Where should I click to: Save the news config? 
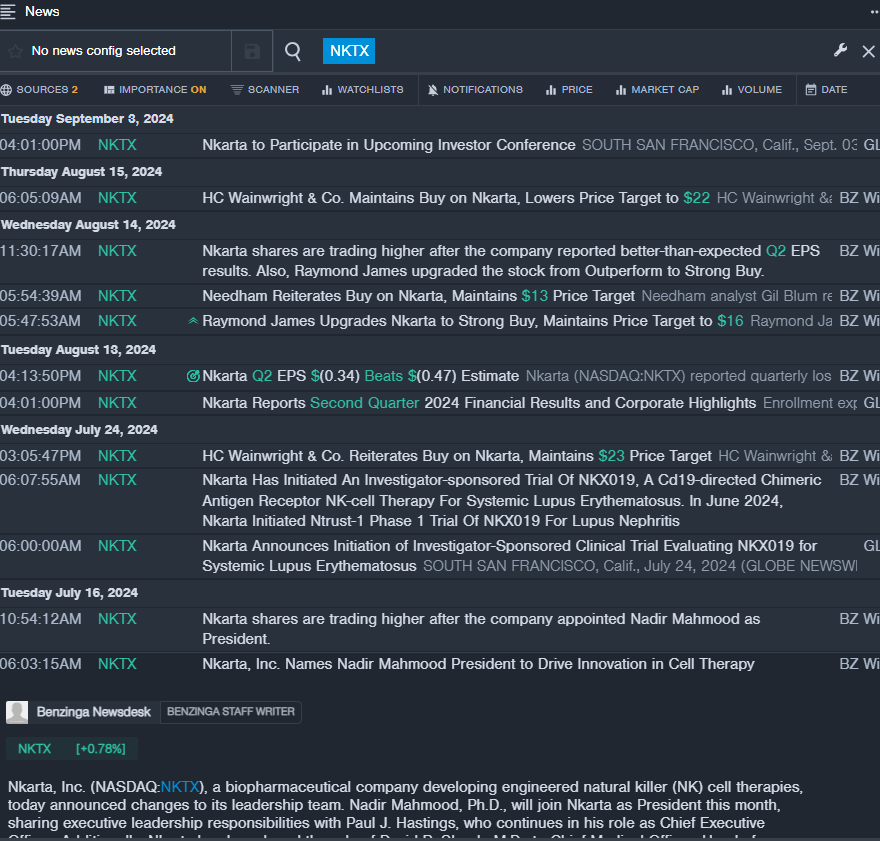pos(252,51)
